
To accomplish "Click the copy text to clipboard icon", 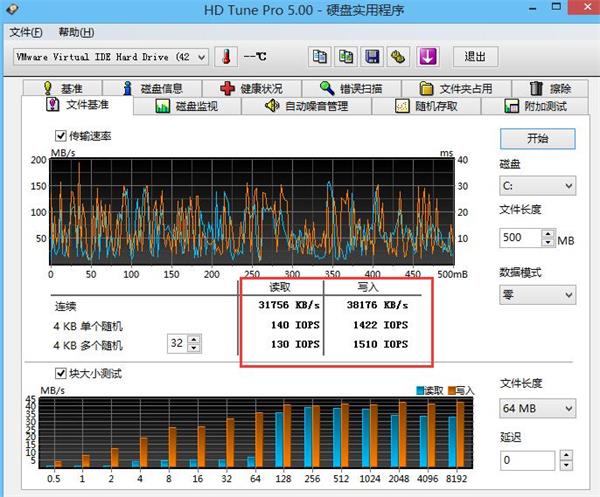I will tap(320, 57).
